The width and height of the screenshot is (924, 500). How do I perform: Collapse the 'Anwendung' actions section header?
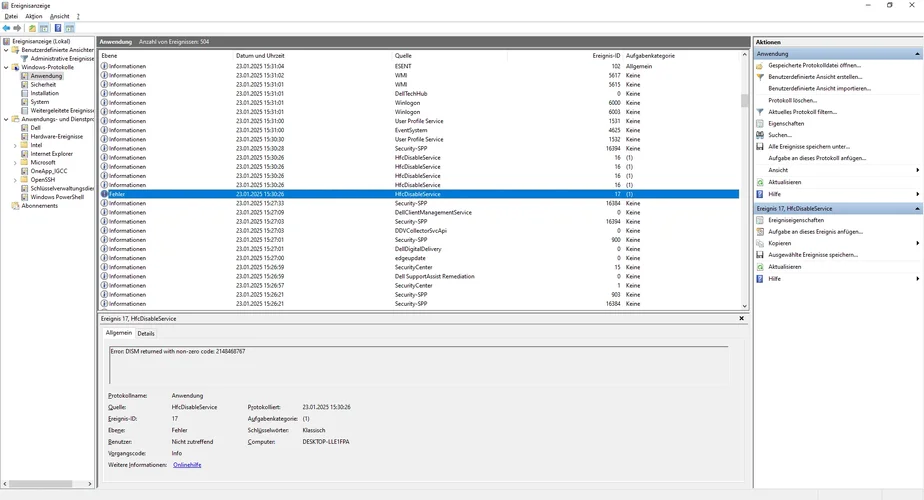click(917, 54)
